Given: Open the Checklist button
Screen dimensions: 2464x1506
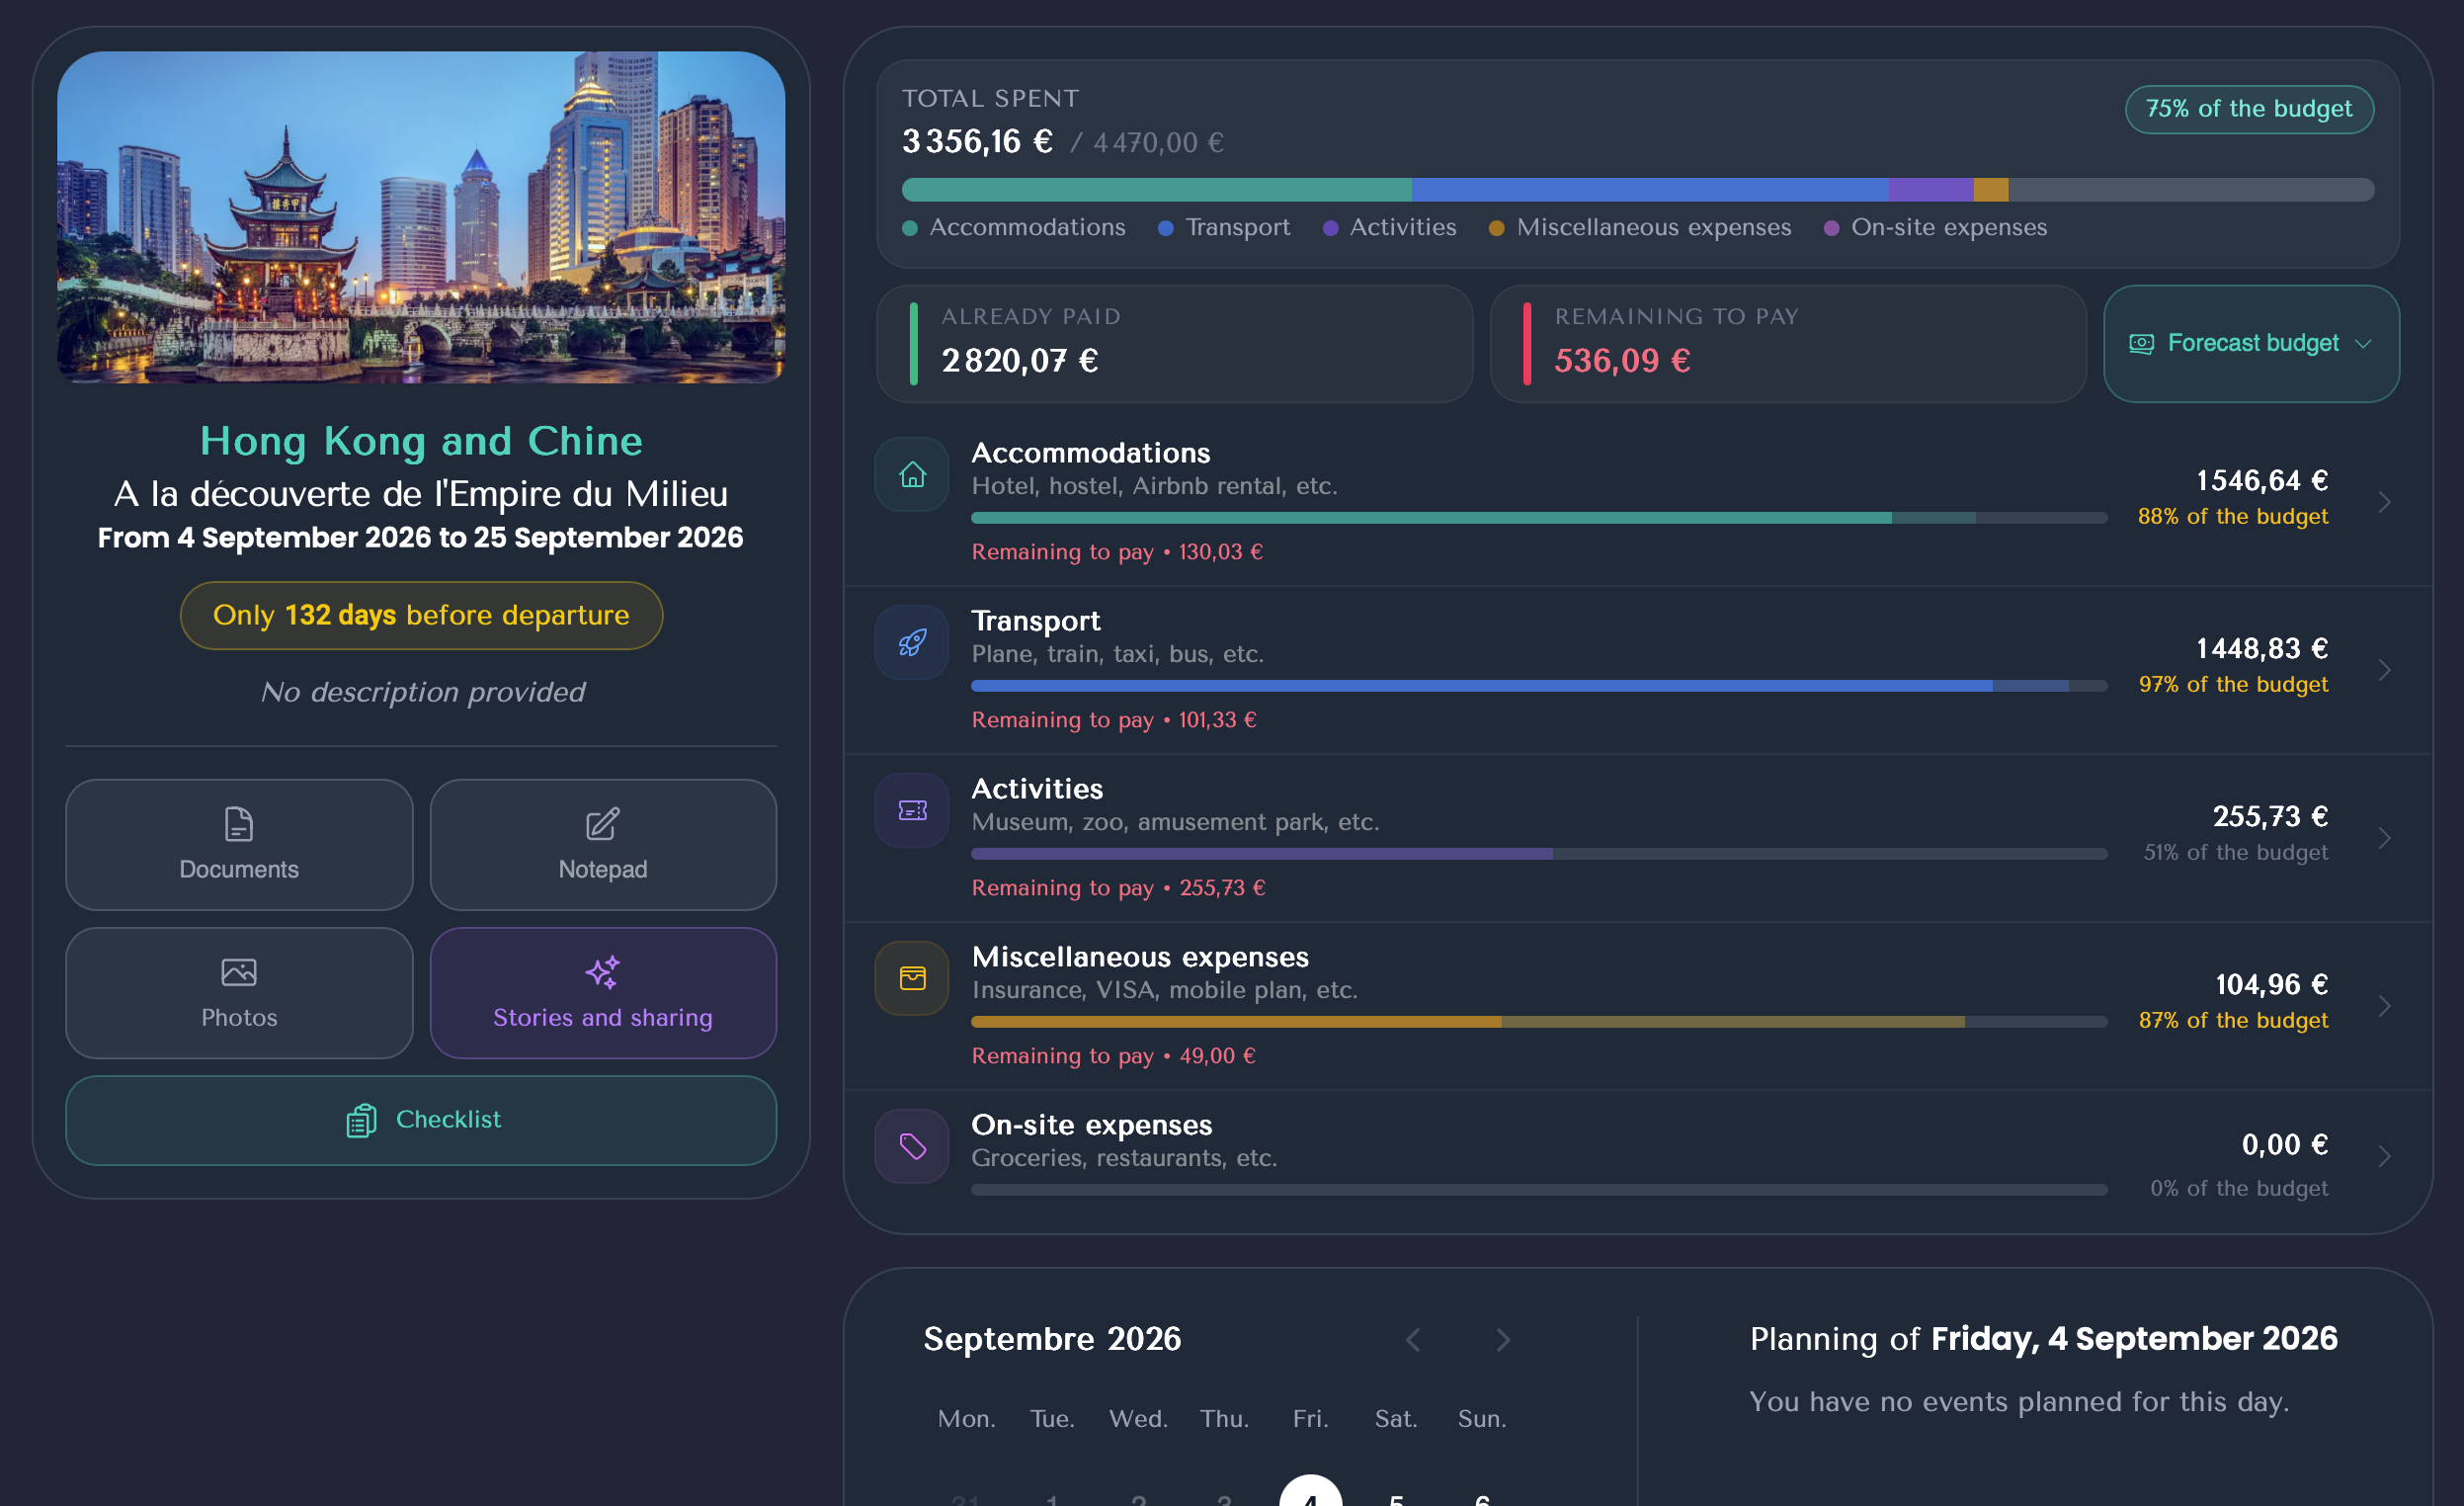Looking at the screenshot, I should [421, 1119].
